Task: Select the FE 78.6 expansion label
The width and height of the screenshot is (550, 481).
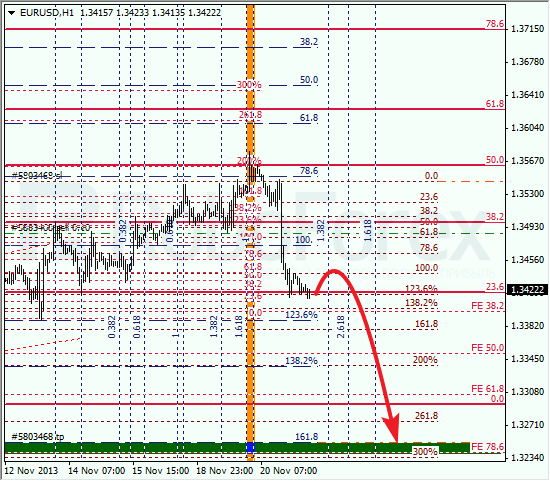Action: [x=488, y=447]
